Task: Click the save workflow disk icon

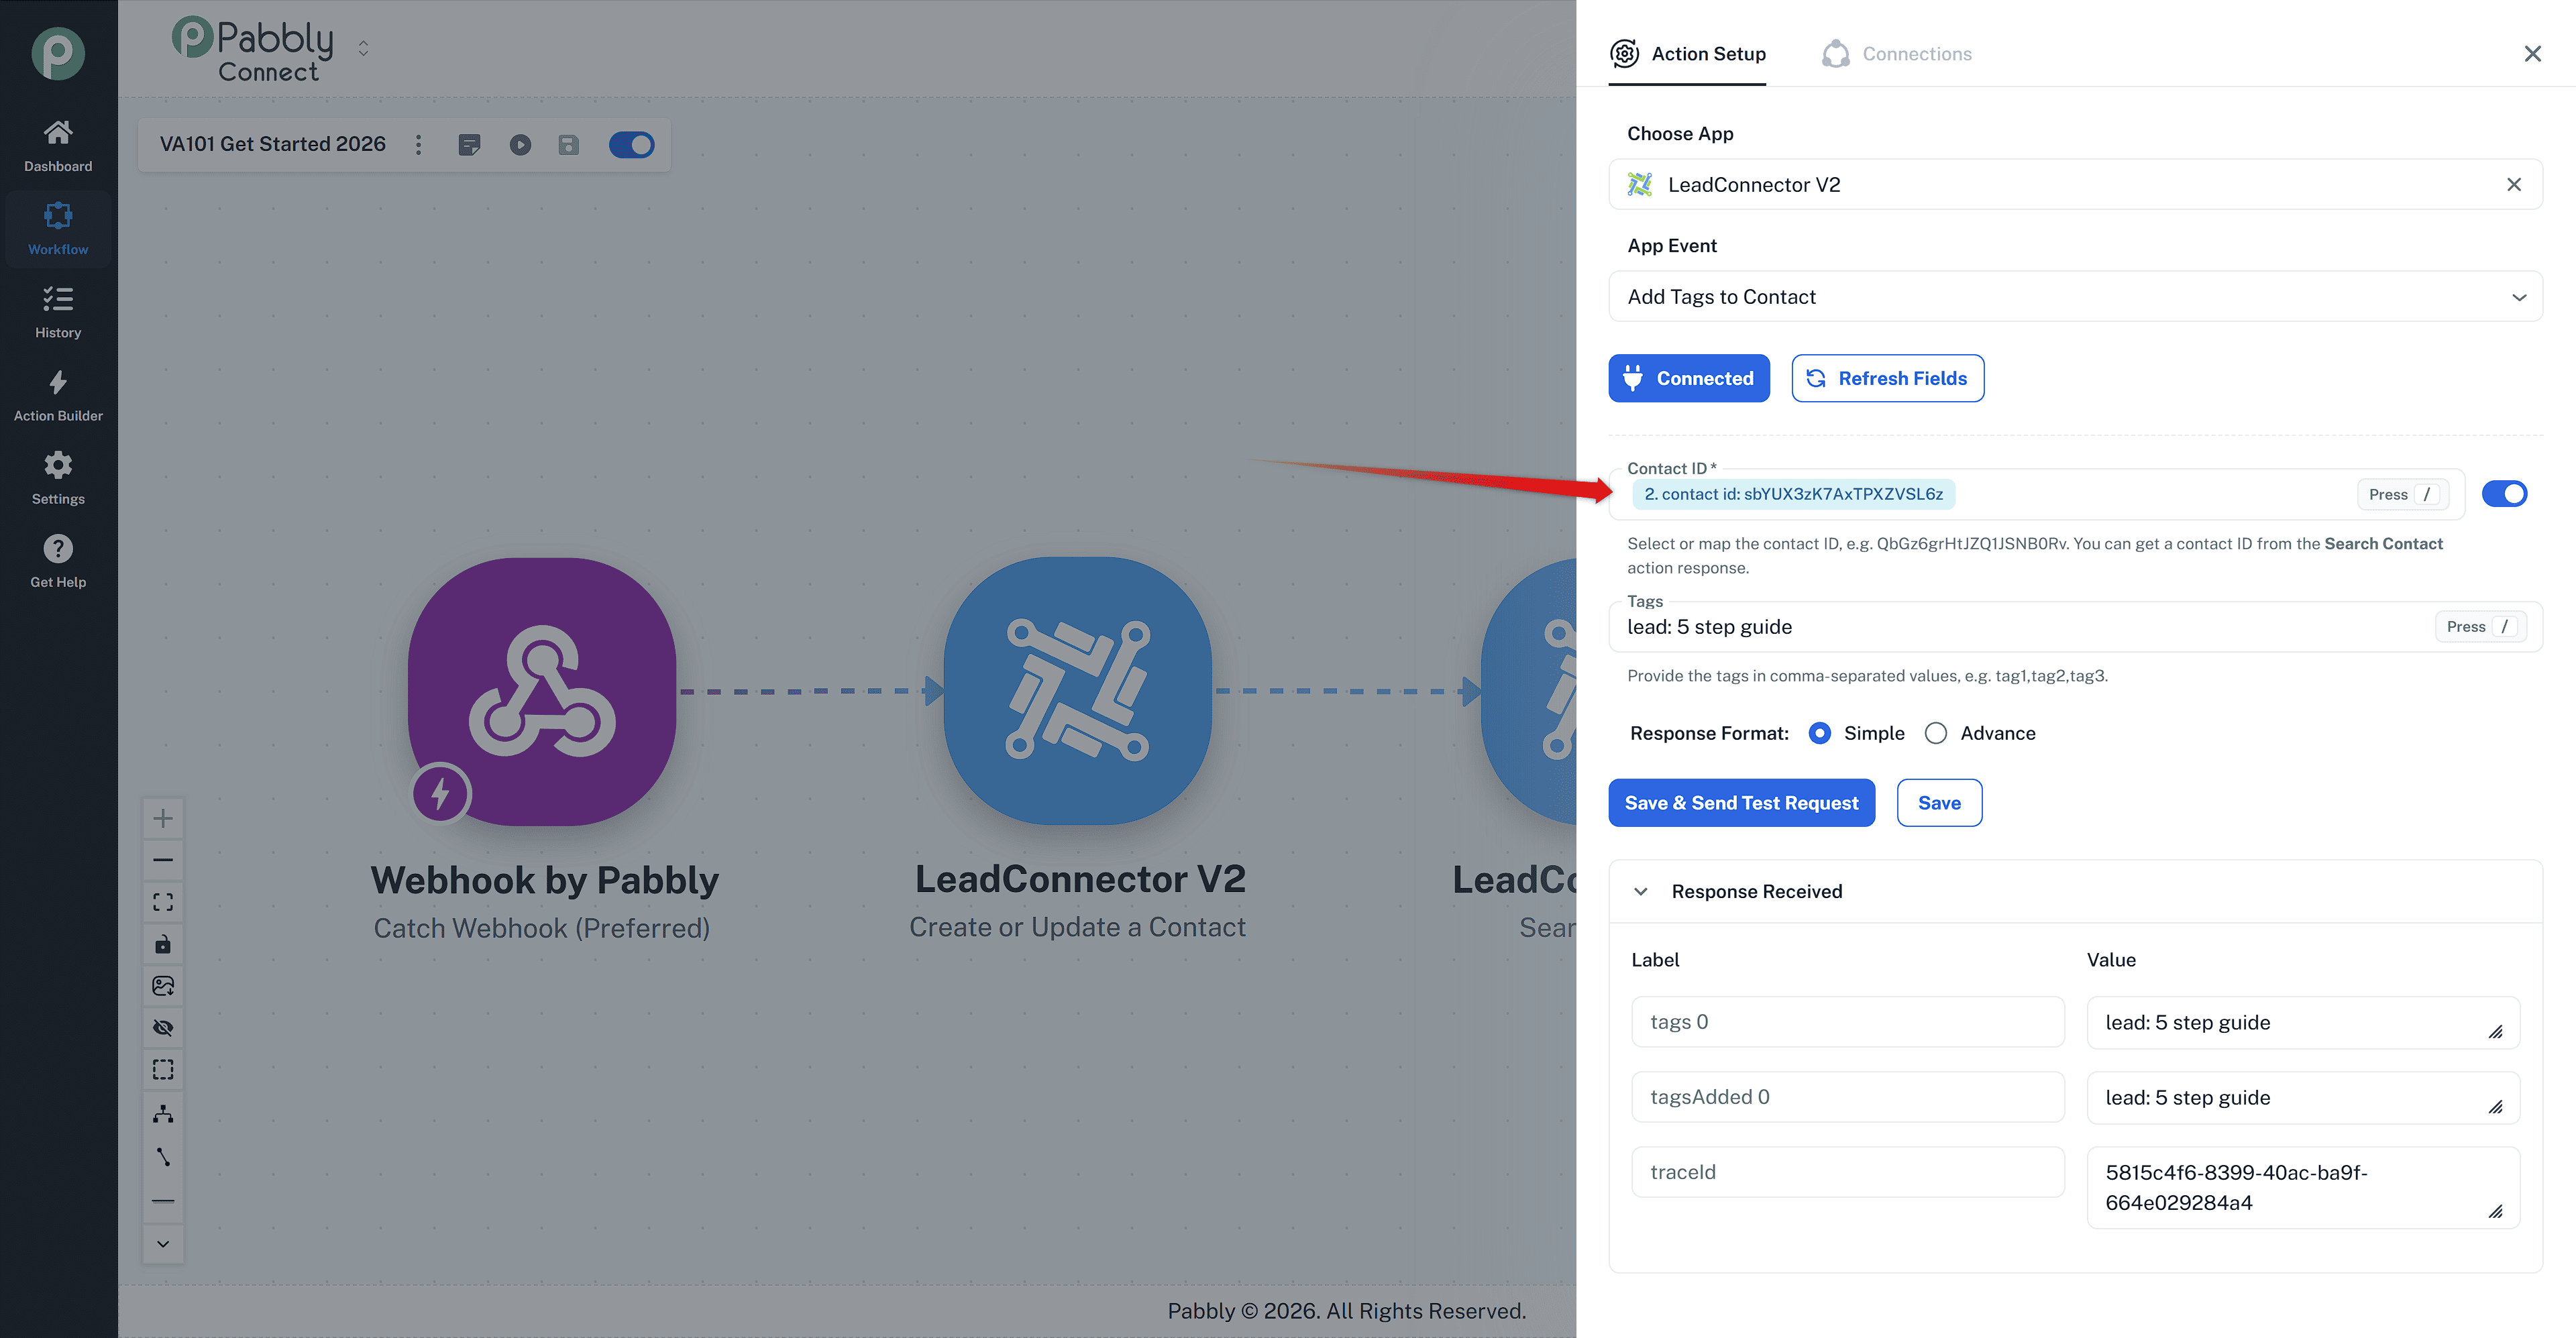Action: click(569, 145)
